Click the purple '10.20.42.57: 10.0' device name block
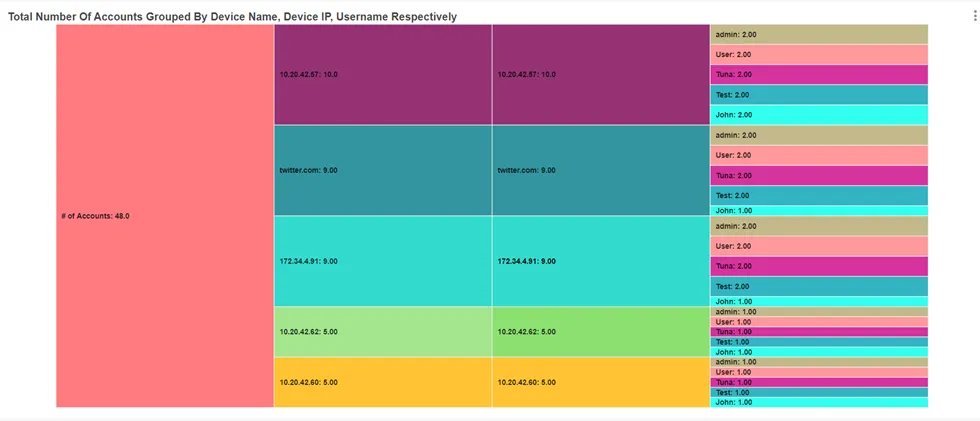Viewport: 980px width, 421px height. click(x=383, y=74)
